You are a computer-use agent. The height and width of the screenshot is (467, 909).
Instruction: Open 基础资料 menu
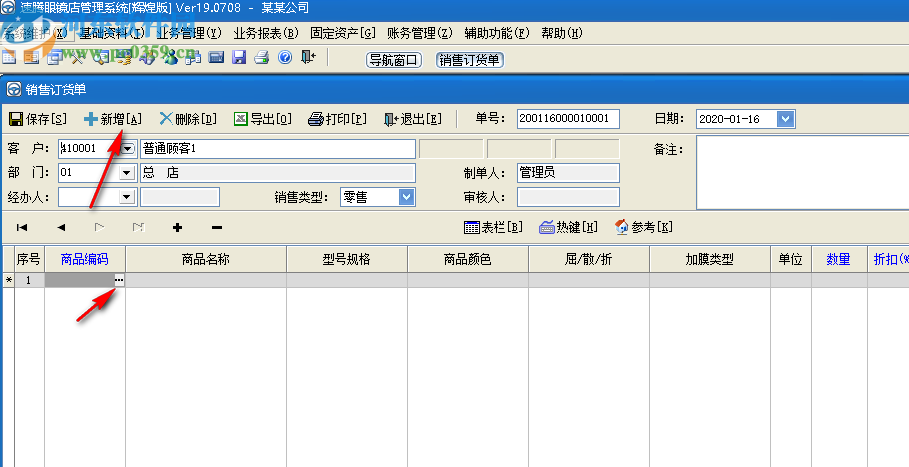pyautogui.click(x=112, y=33)
